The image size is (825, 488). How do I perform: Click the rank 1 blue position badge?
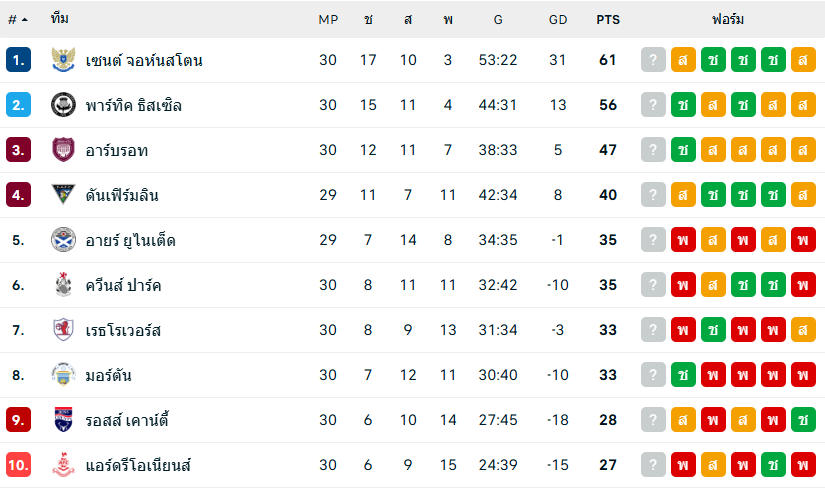(18, 60)
